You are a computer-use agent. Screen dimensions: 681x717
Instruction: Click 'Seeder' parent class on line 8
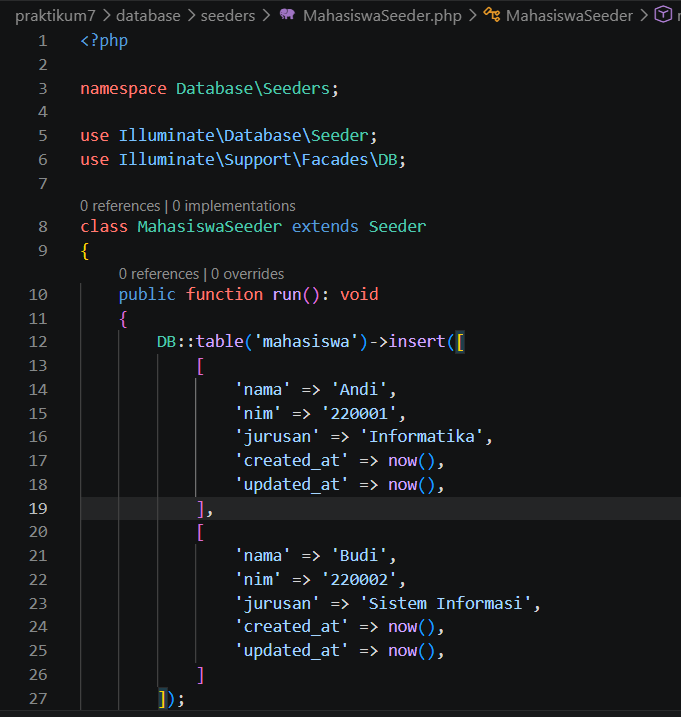tap(397, 226)
